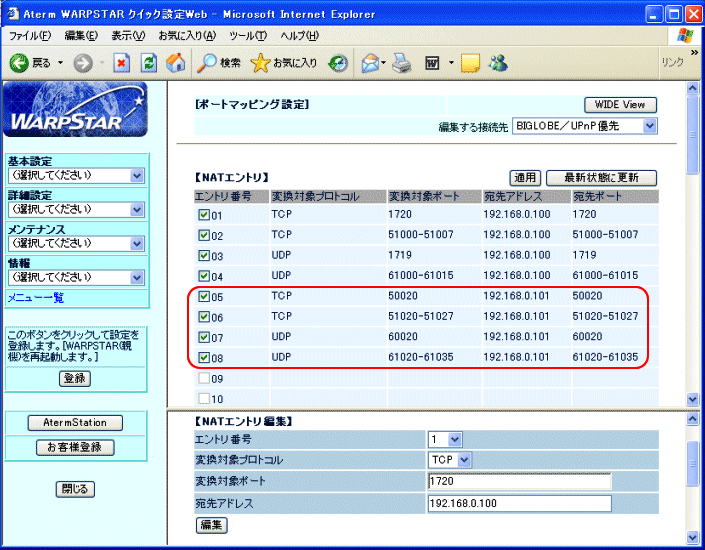Open Favorites (お気に入り) star button
The image size is (705, 550).
pyautogui.click(x=284, y=62)
